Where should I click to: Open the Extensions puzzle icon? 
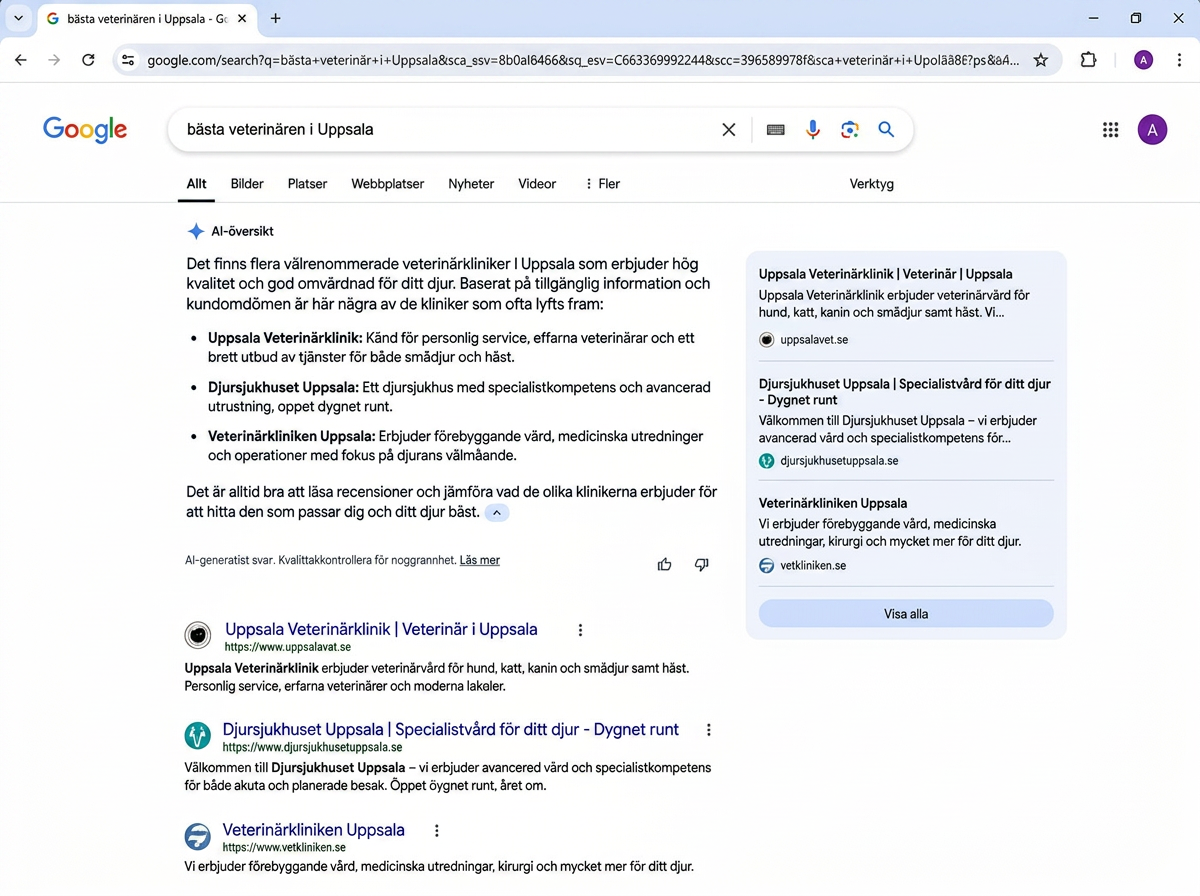pyautogui.click(x=1089, y=60)
